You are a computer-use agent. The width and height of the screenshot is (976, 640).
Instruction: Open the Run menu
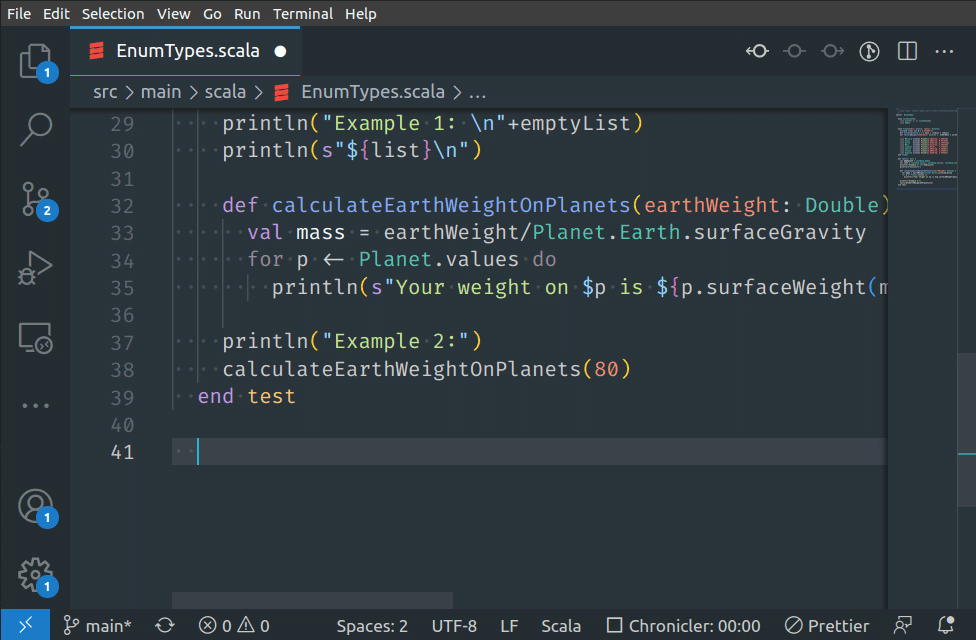point(247,14)
